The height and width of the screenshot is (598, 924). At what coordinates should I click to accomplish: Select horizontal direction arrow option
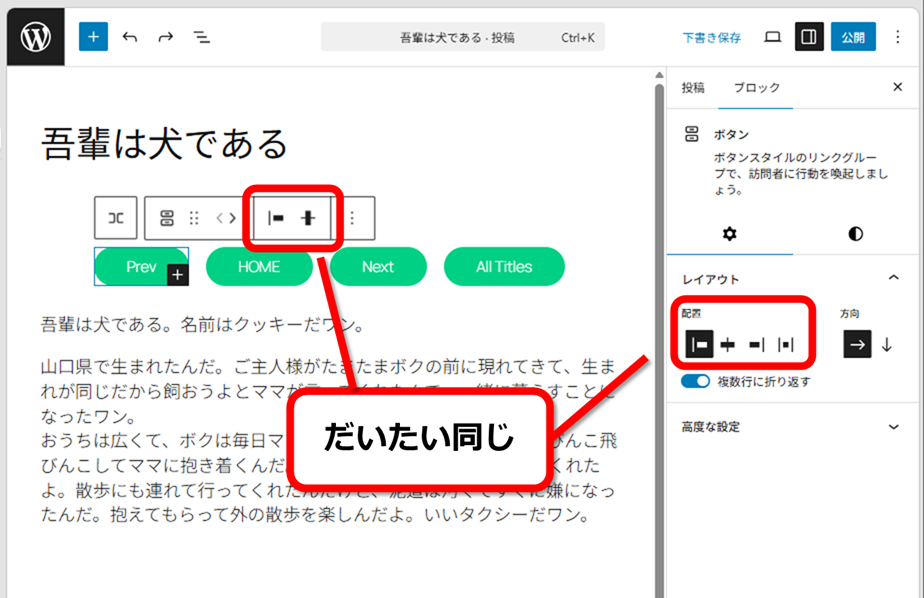click(x=857, y=344)
